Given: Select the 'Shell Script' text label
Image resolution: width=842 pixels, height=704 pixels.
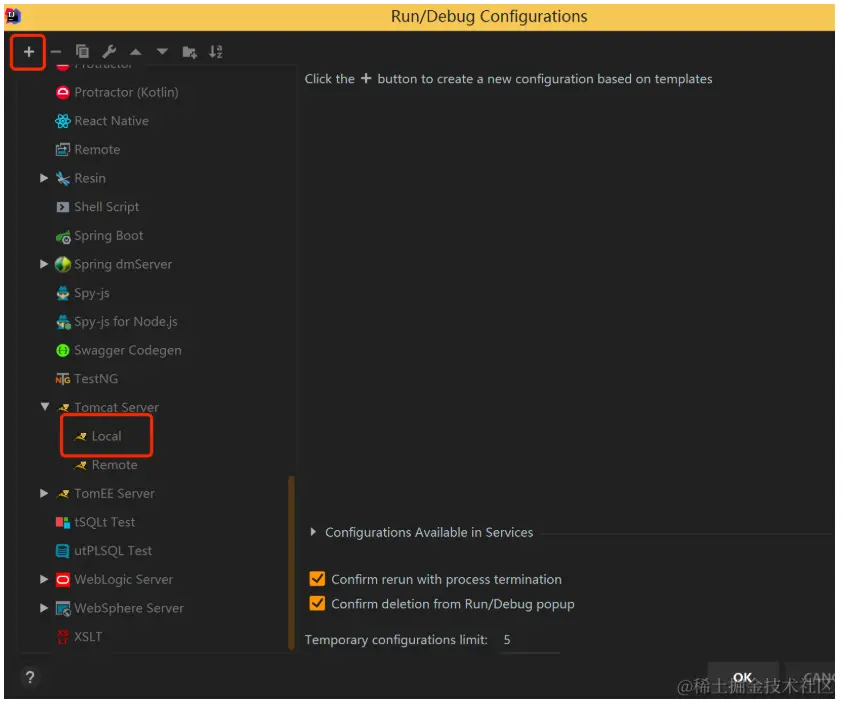Looking at the screenshot, I should (x=106, y=207).
